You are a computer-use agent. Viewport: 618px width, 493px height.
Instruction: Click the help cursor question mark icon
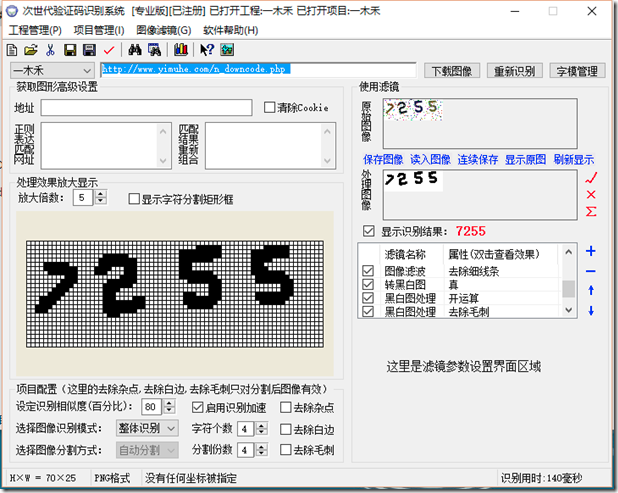pos(207,50)
